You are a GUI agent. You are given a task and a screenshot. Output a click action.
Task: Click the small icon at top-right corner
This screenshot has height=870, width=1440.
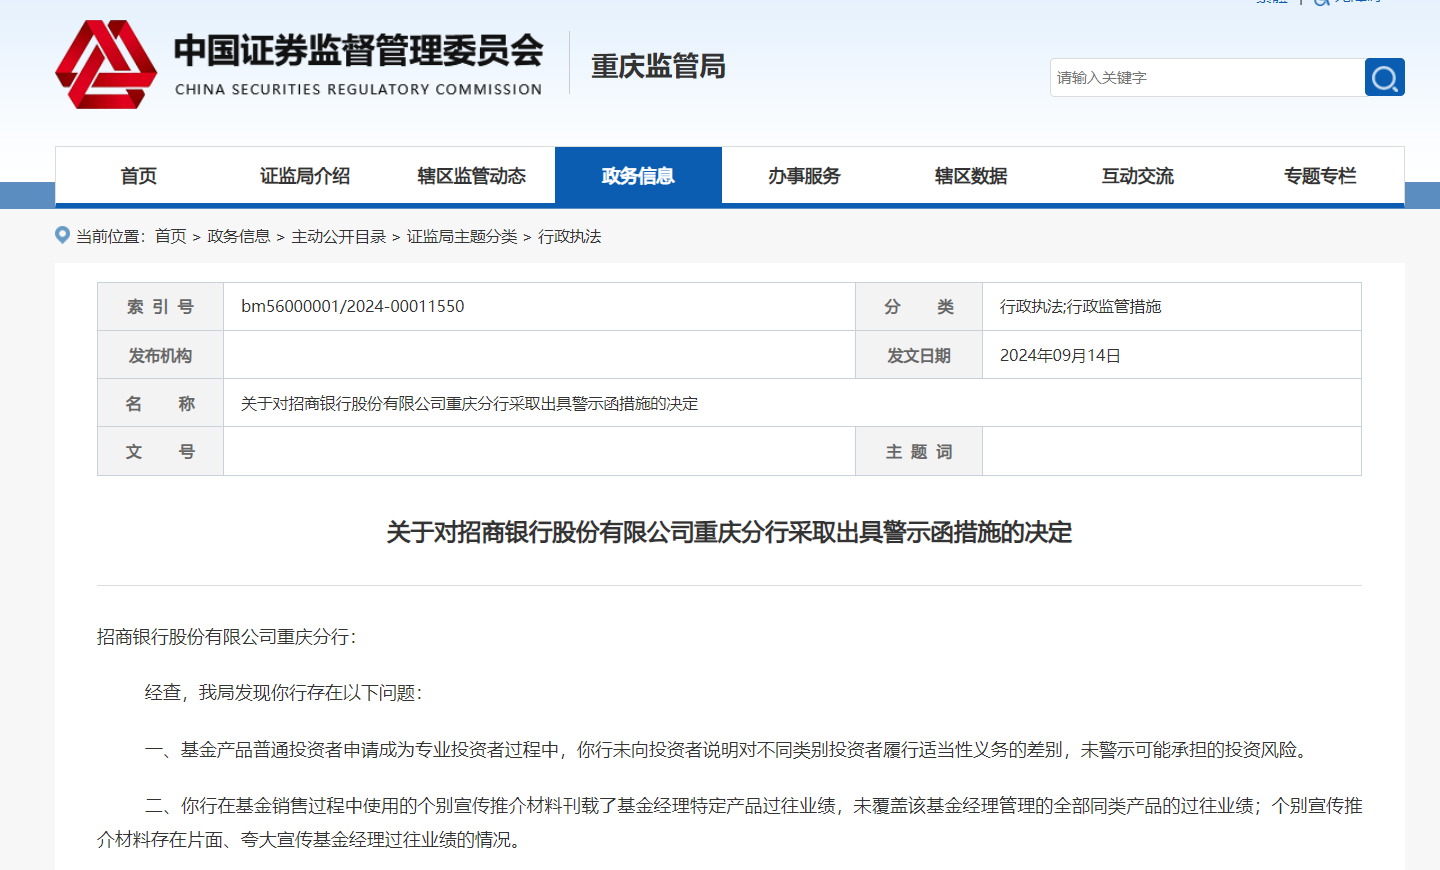coord(1320,4)
